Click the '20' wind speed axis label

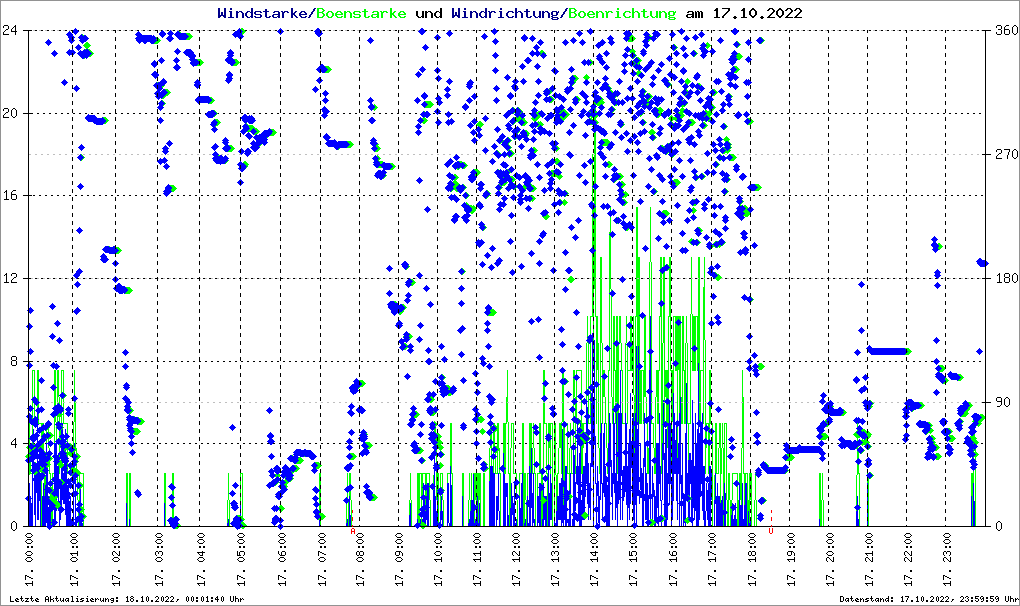pos(10,113)
